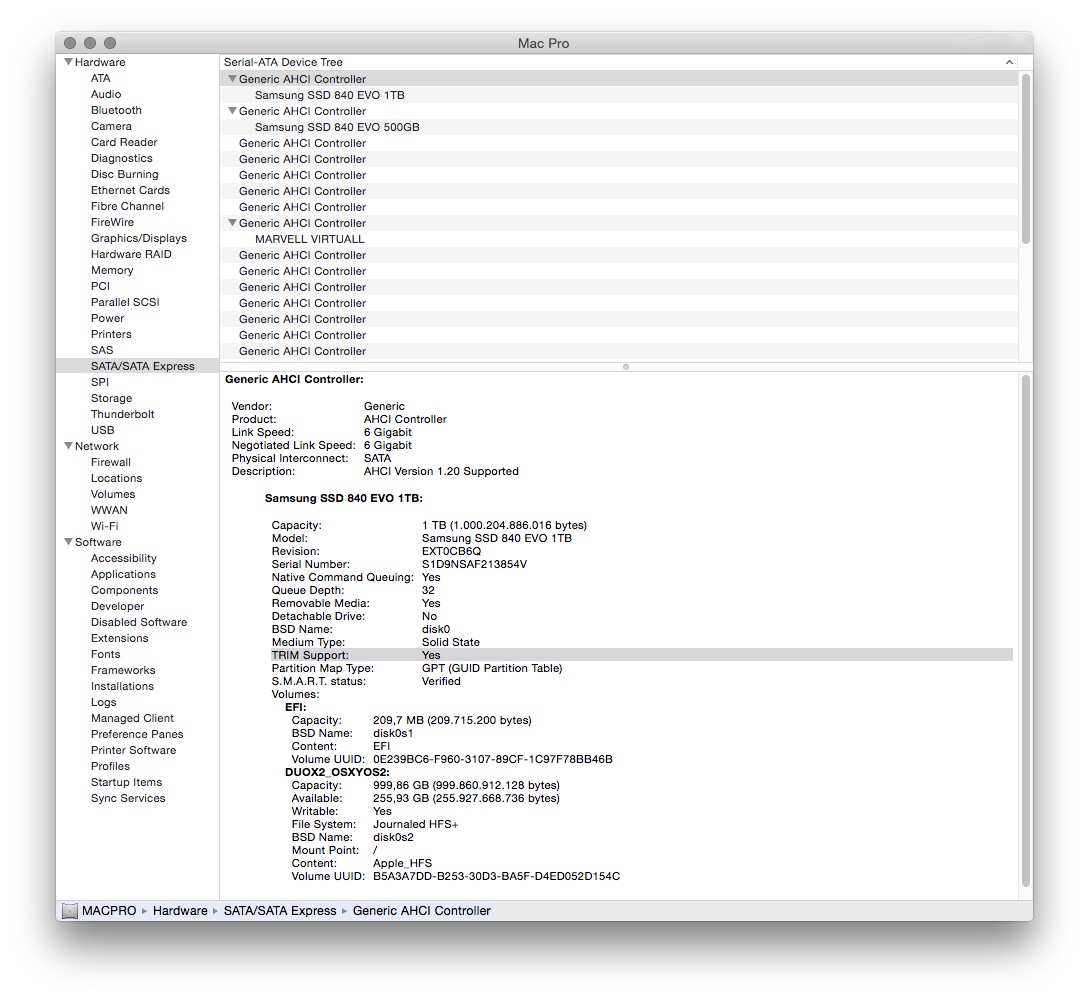Select Diagnostics in the sidebar

[x=122, y=158]
